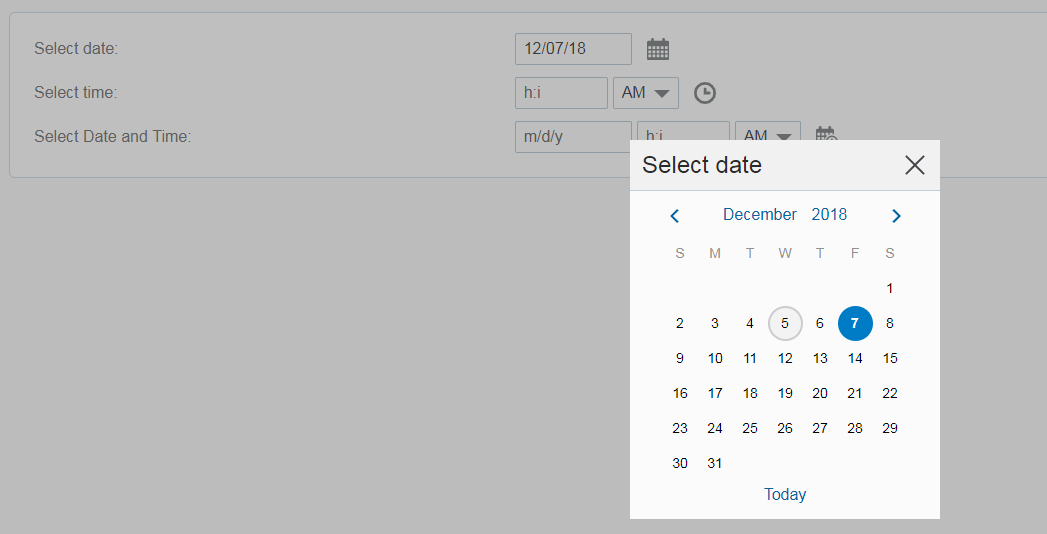
Task: Open the 2018 year selector
Action: click(829, 215)
